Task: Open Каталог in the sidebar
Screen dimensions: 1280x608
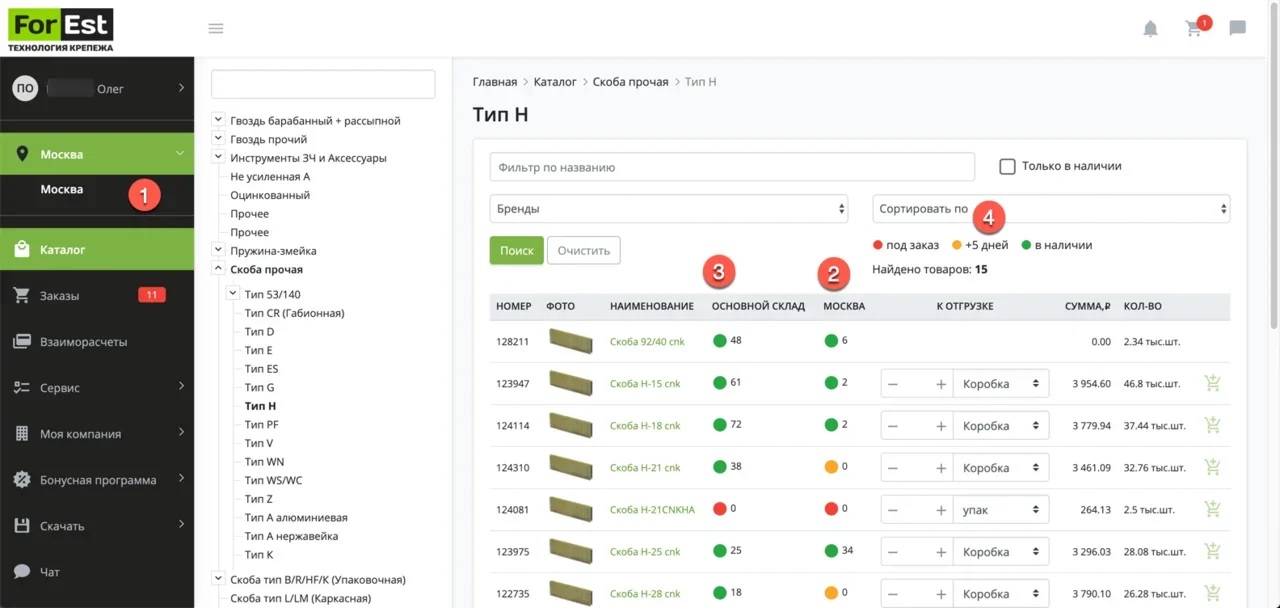Action: (x=97, y=249)
